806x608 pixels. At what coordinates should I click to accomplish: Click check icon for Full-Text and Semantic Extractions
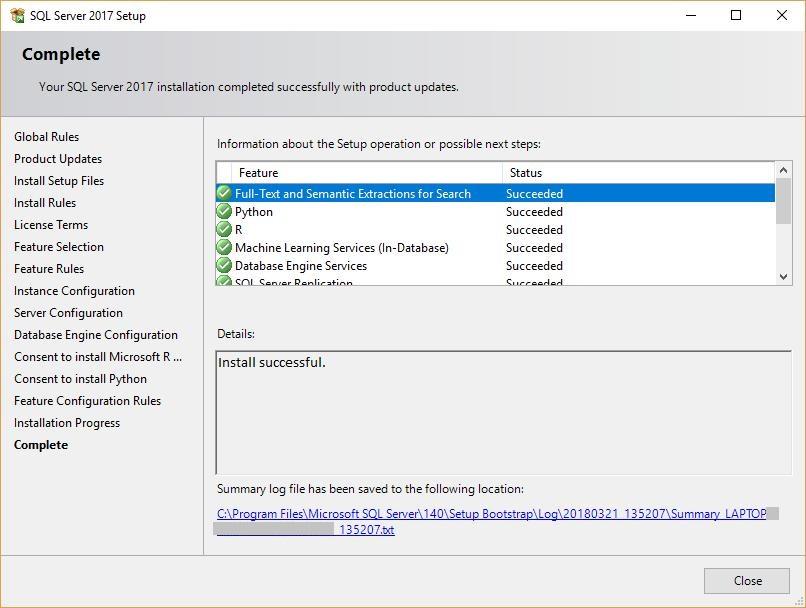(x=224, y=193)
